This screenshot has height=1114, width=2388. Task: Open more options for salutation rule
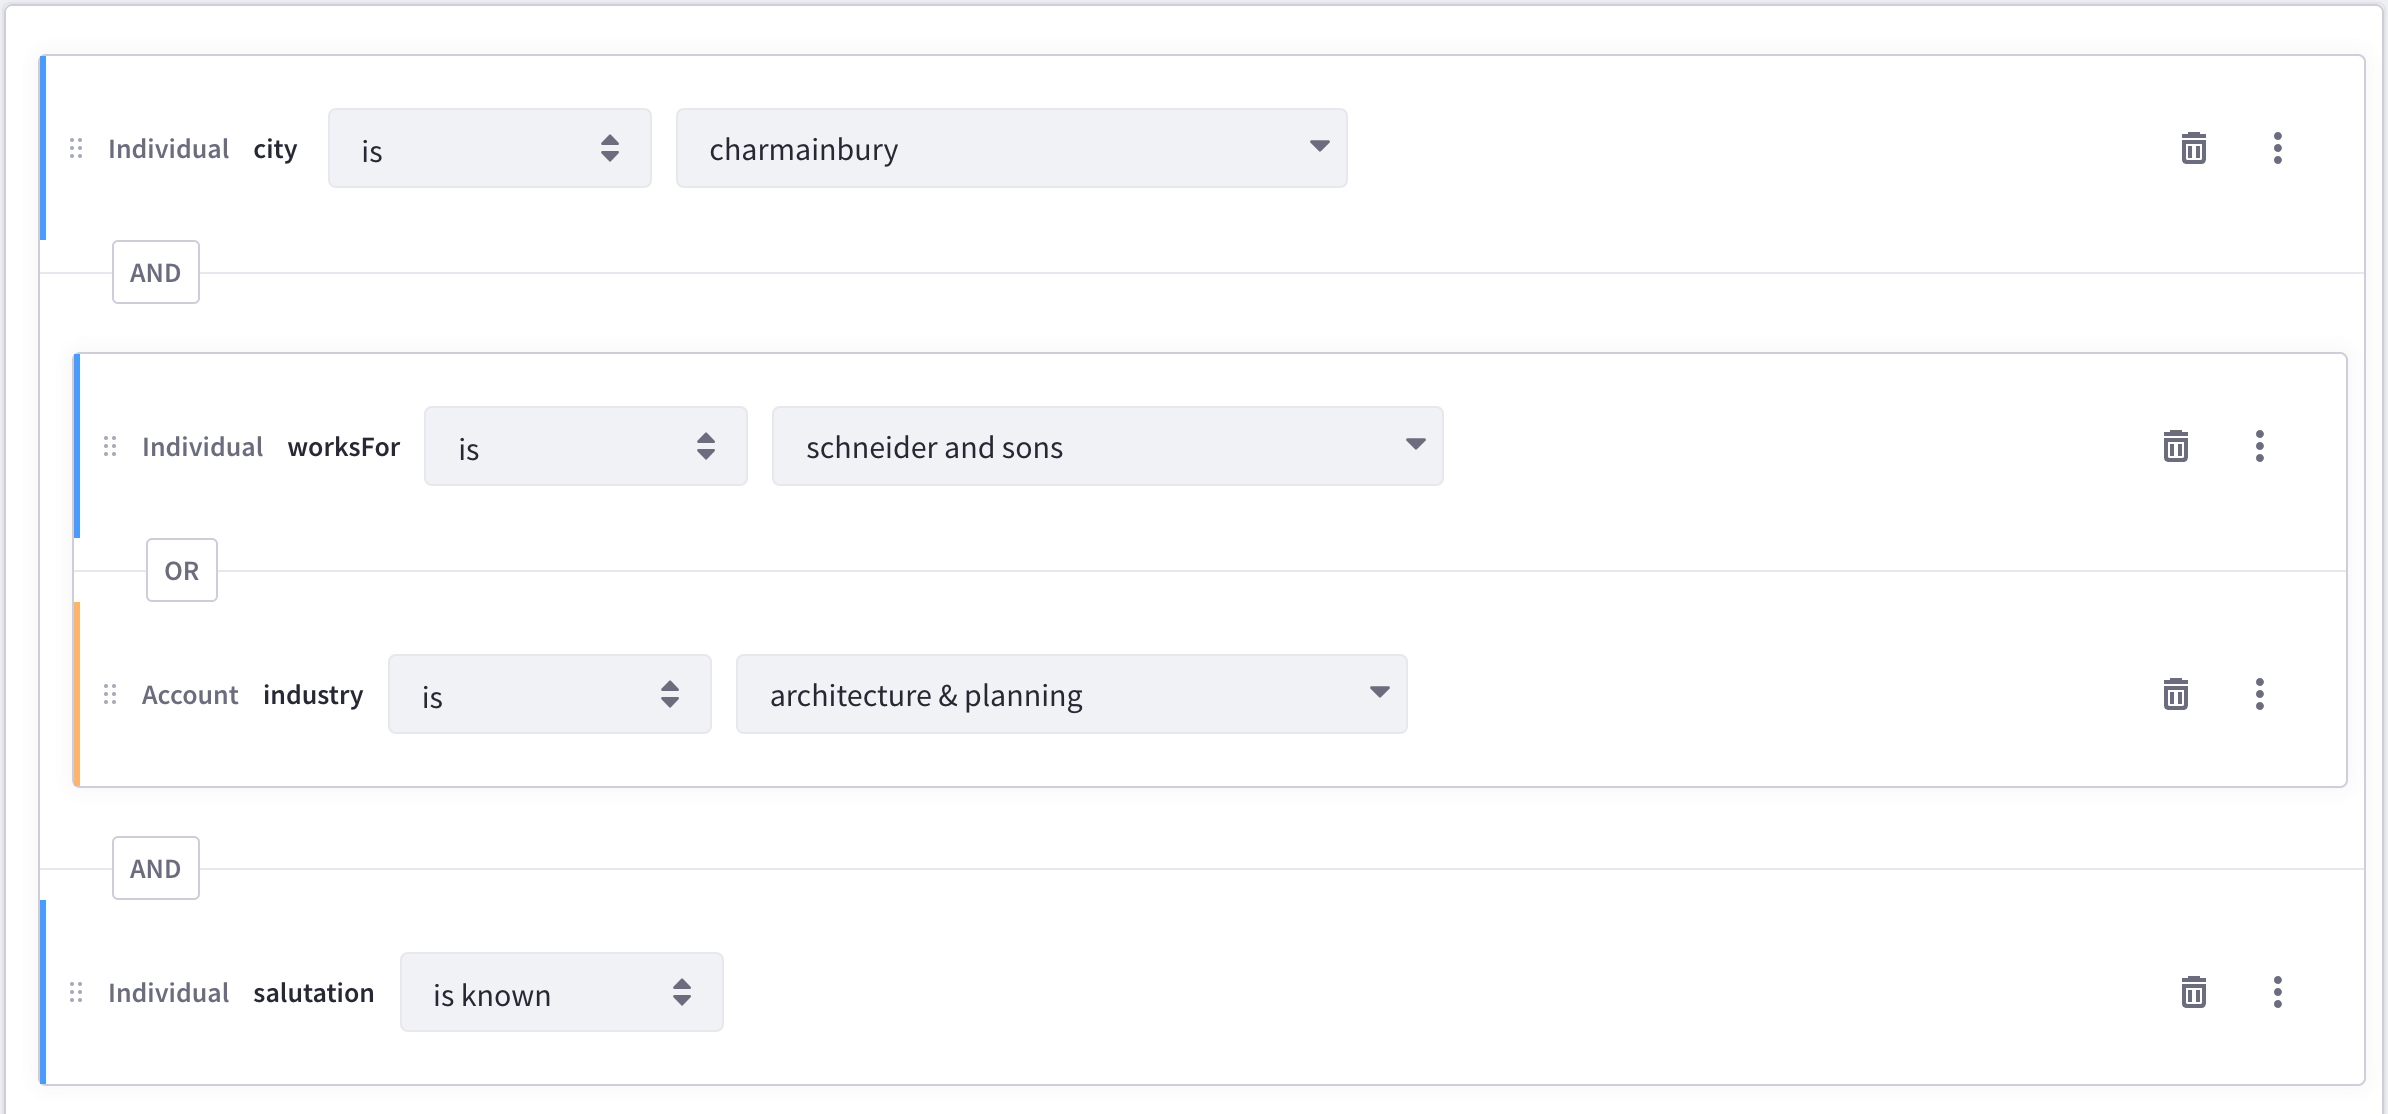tap(2277, 992)
